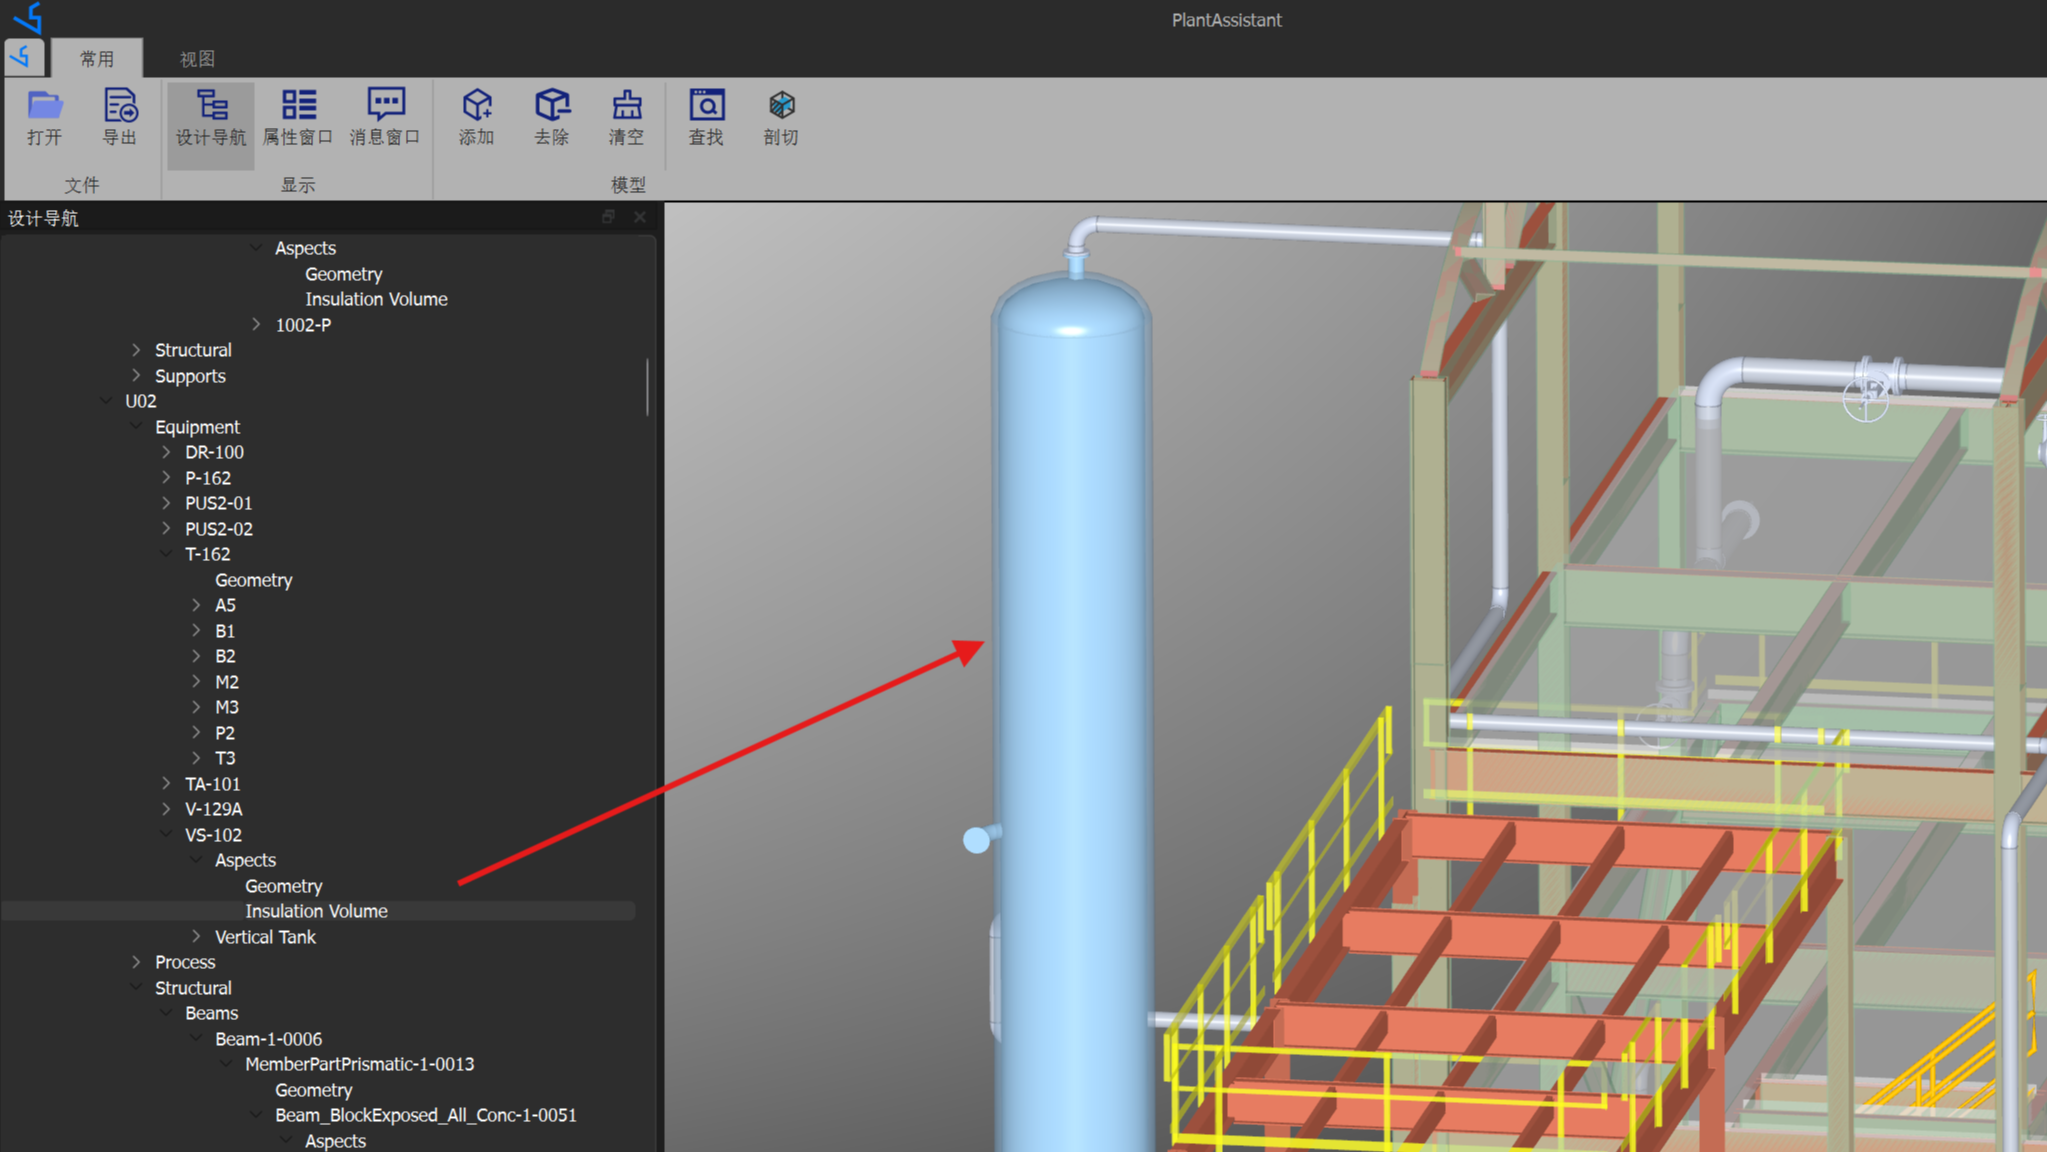This screenshot has height=1152, width=2047.
Task: Toggle the 消息窗口 message window button
Action: click(x=385, y=117)
